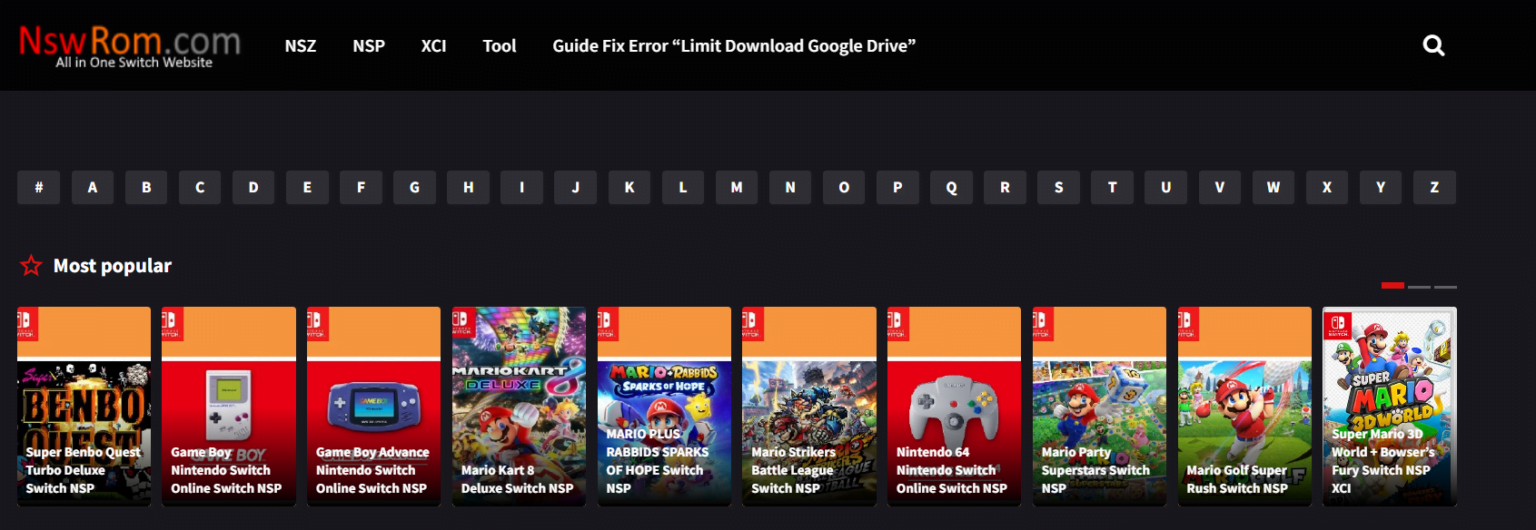Filter games by letter I
The height and width of the screenshot is (530, 1536).
pos(522,187)
